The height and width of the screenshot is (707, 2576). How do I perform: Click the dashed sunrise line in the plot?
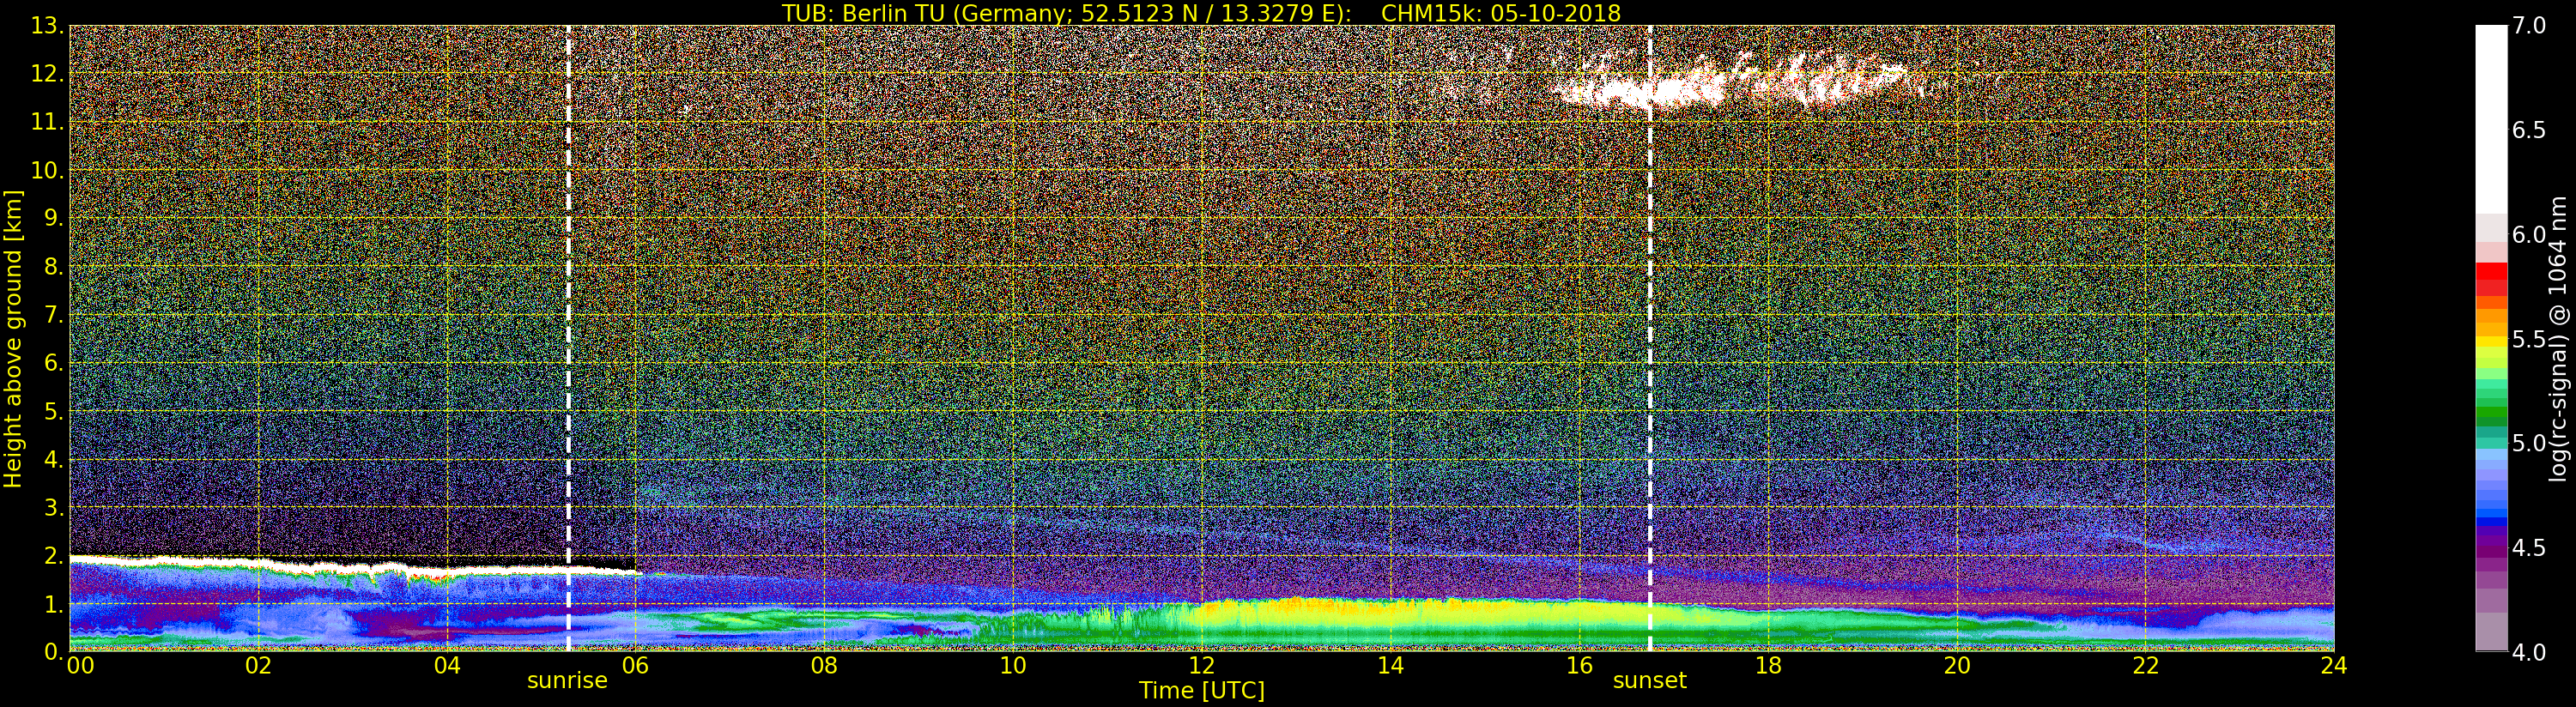pyautogui.click(x=568, y=338)
